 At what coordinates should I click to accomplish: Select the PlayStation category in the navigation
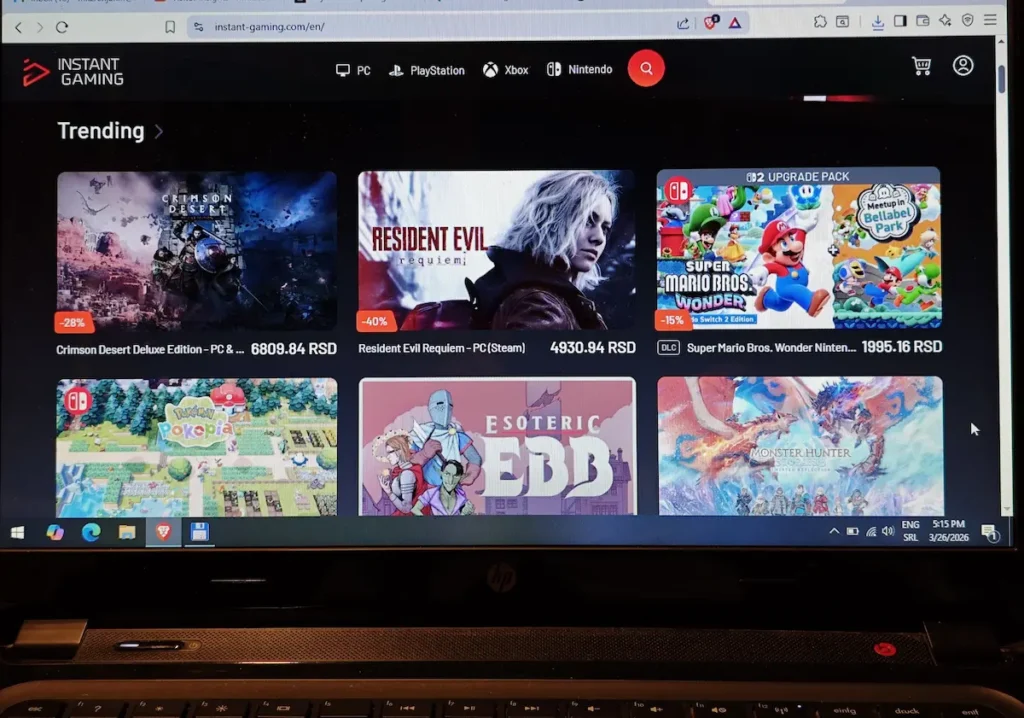pos(426,70)
